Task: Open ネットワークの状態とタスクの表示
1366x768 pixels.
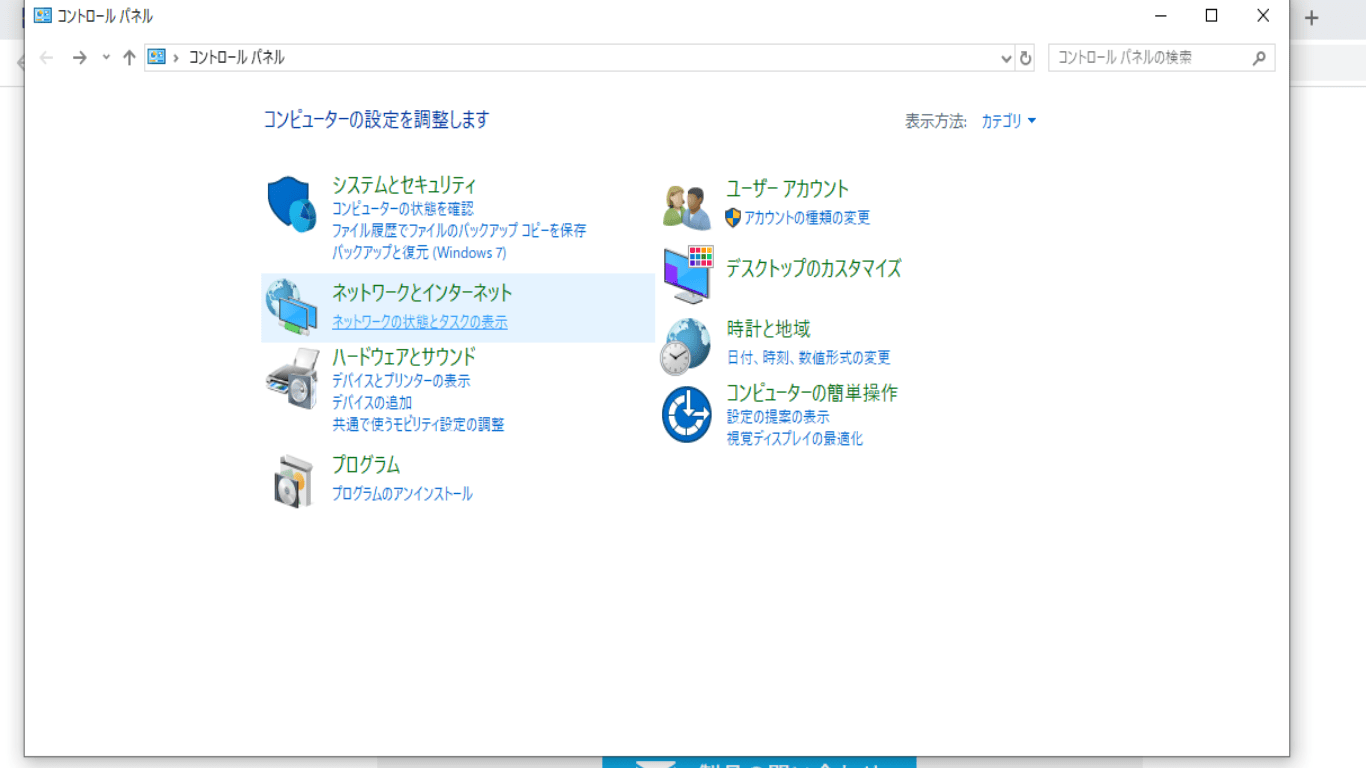Action: (419, 322)
